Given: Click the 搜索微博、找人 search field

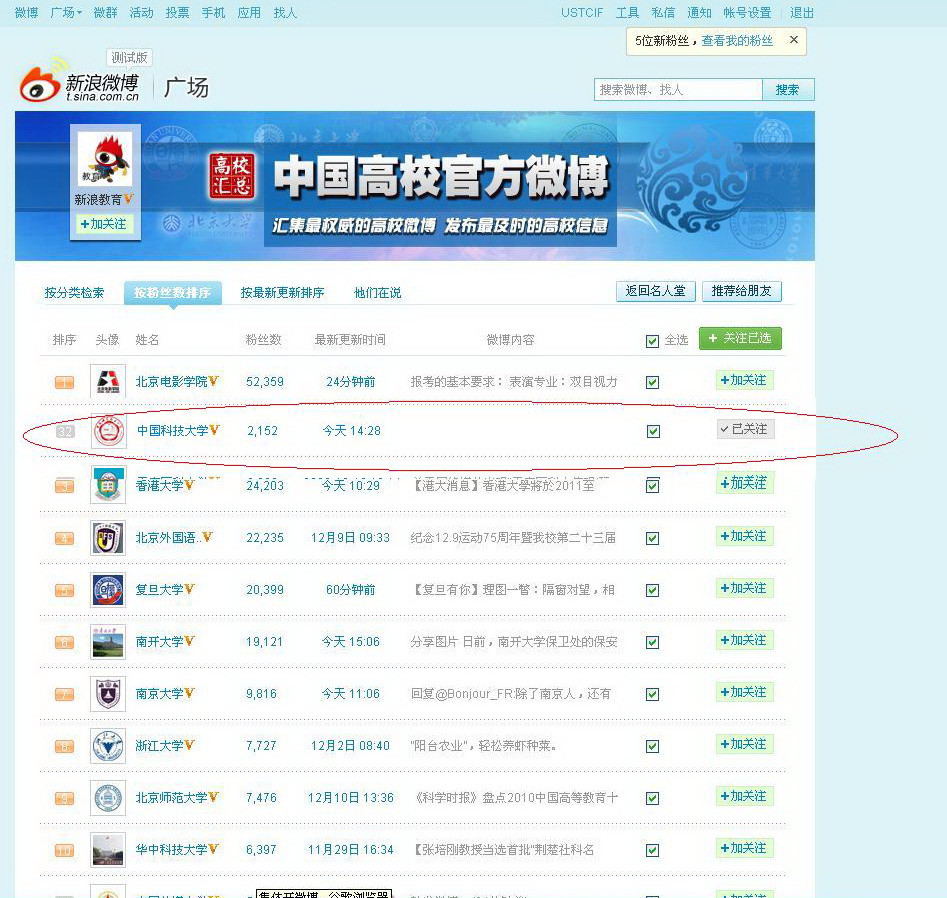Looking at the screenshot, I should point(677,90).
